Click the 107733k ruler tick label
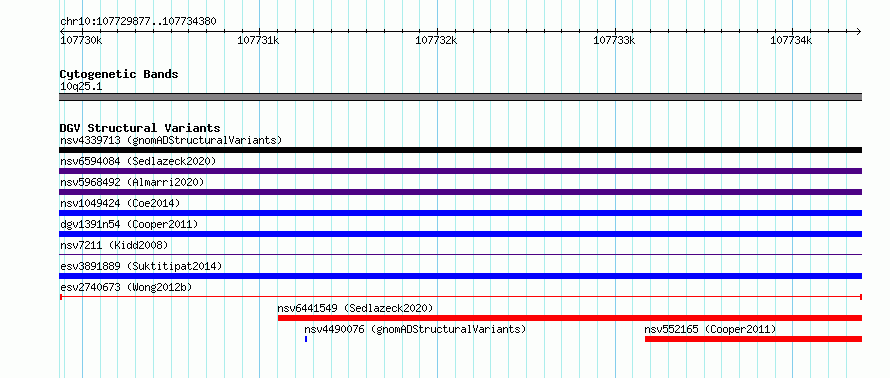Screen dimensions: 890x378 [614, 40]
